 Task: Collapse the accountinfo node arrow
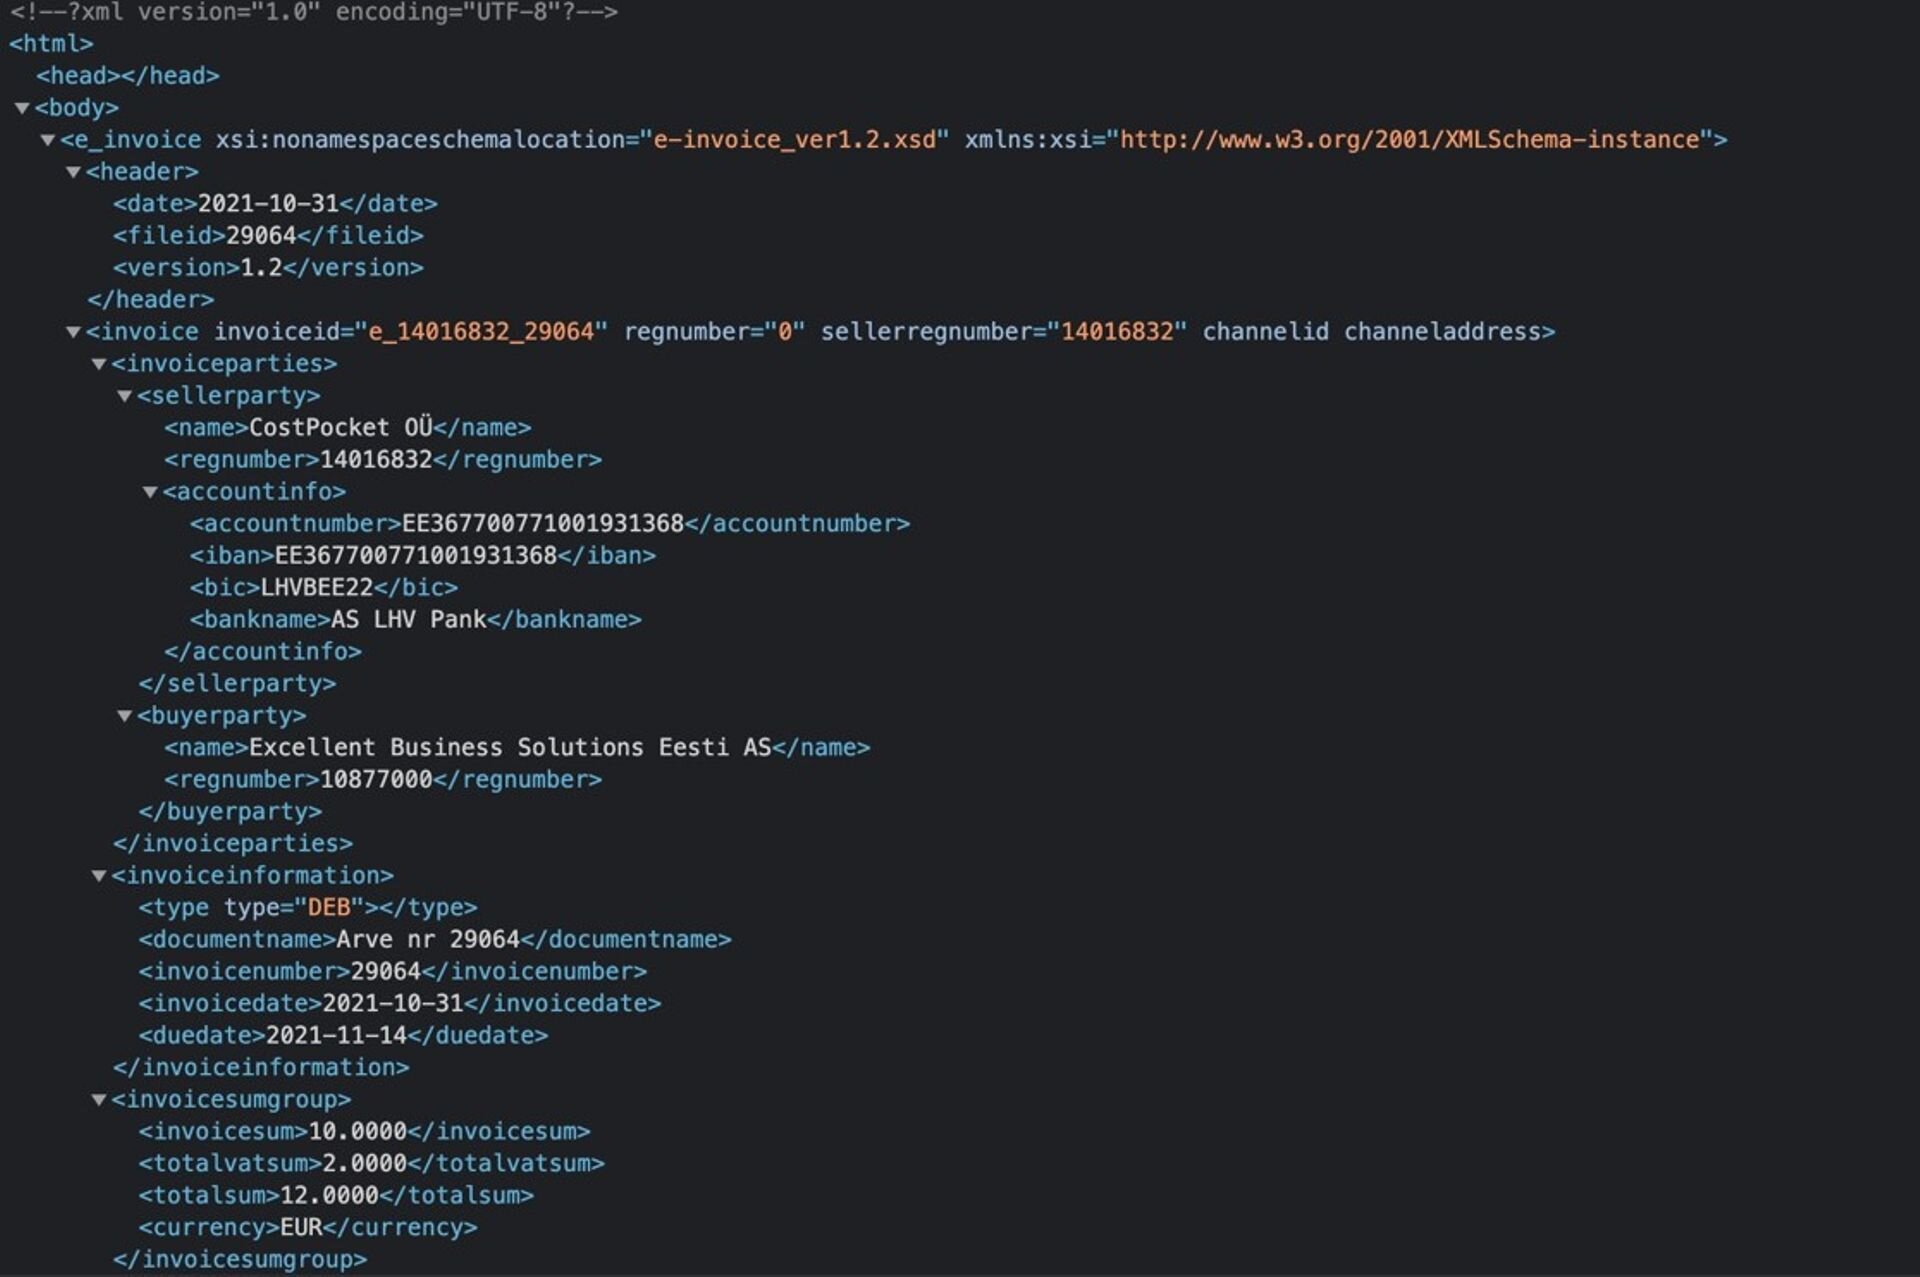[150, 492]
